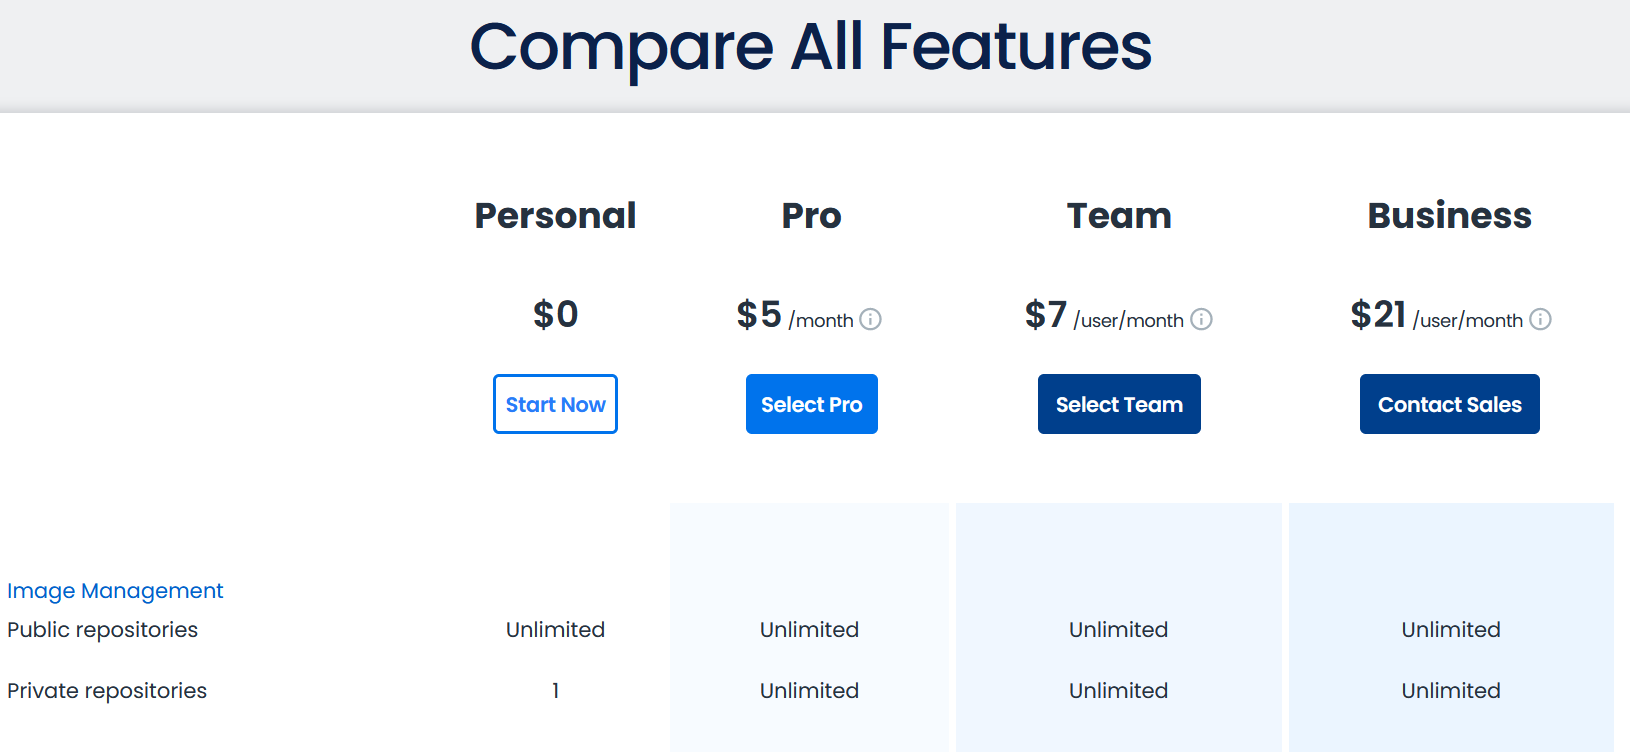
Task: Click the Compare All Features title
Action: click(x=811, y=47)
